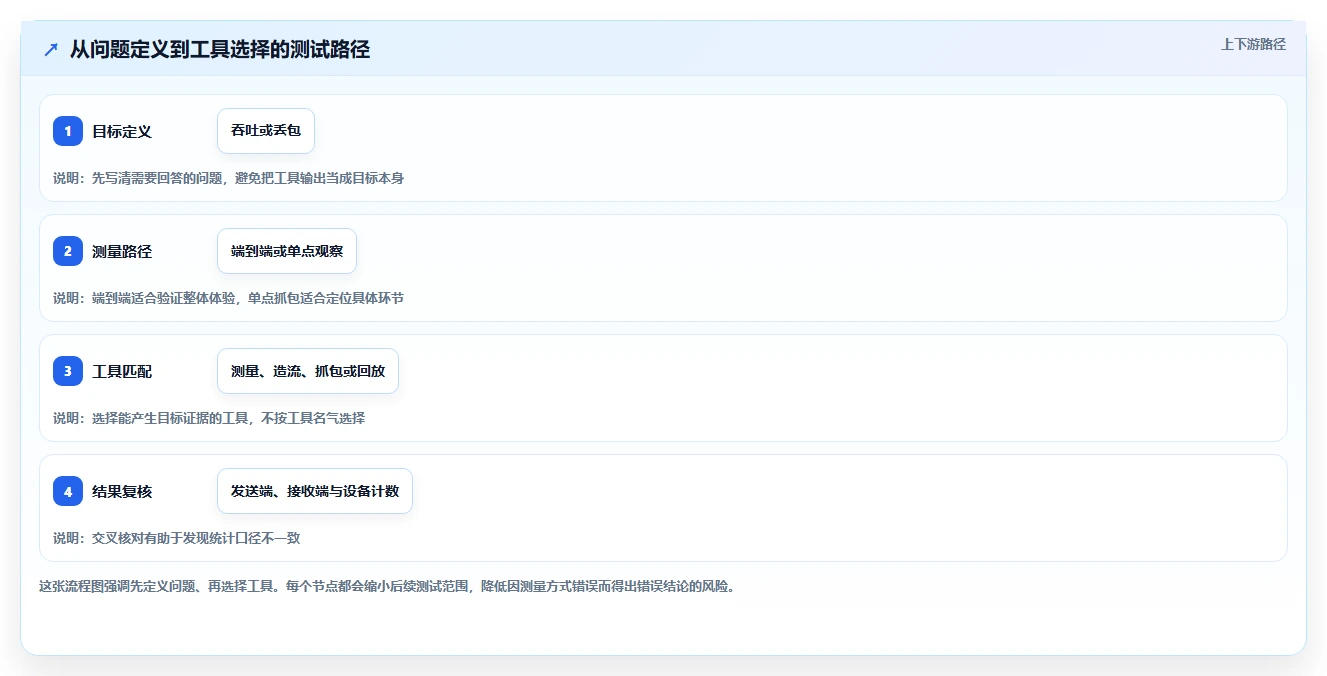Screen dimensions: 1327x676
Task: Click the 测量路径 step label
Action: click(x=122, y=251)
